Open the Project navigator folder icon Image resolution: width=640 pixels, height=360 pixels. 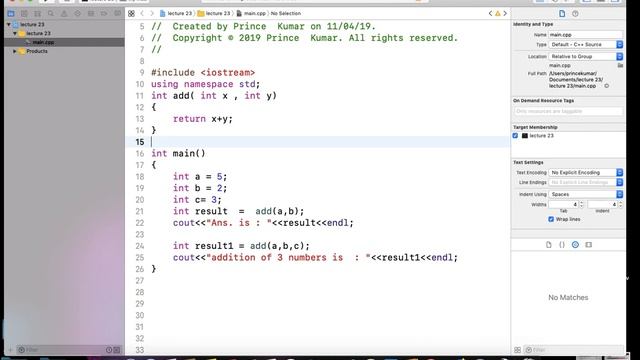(x=11, y=13)
